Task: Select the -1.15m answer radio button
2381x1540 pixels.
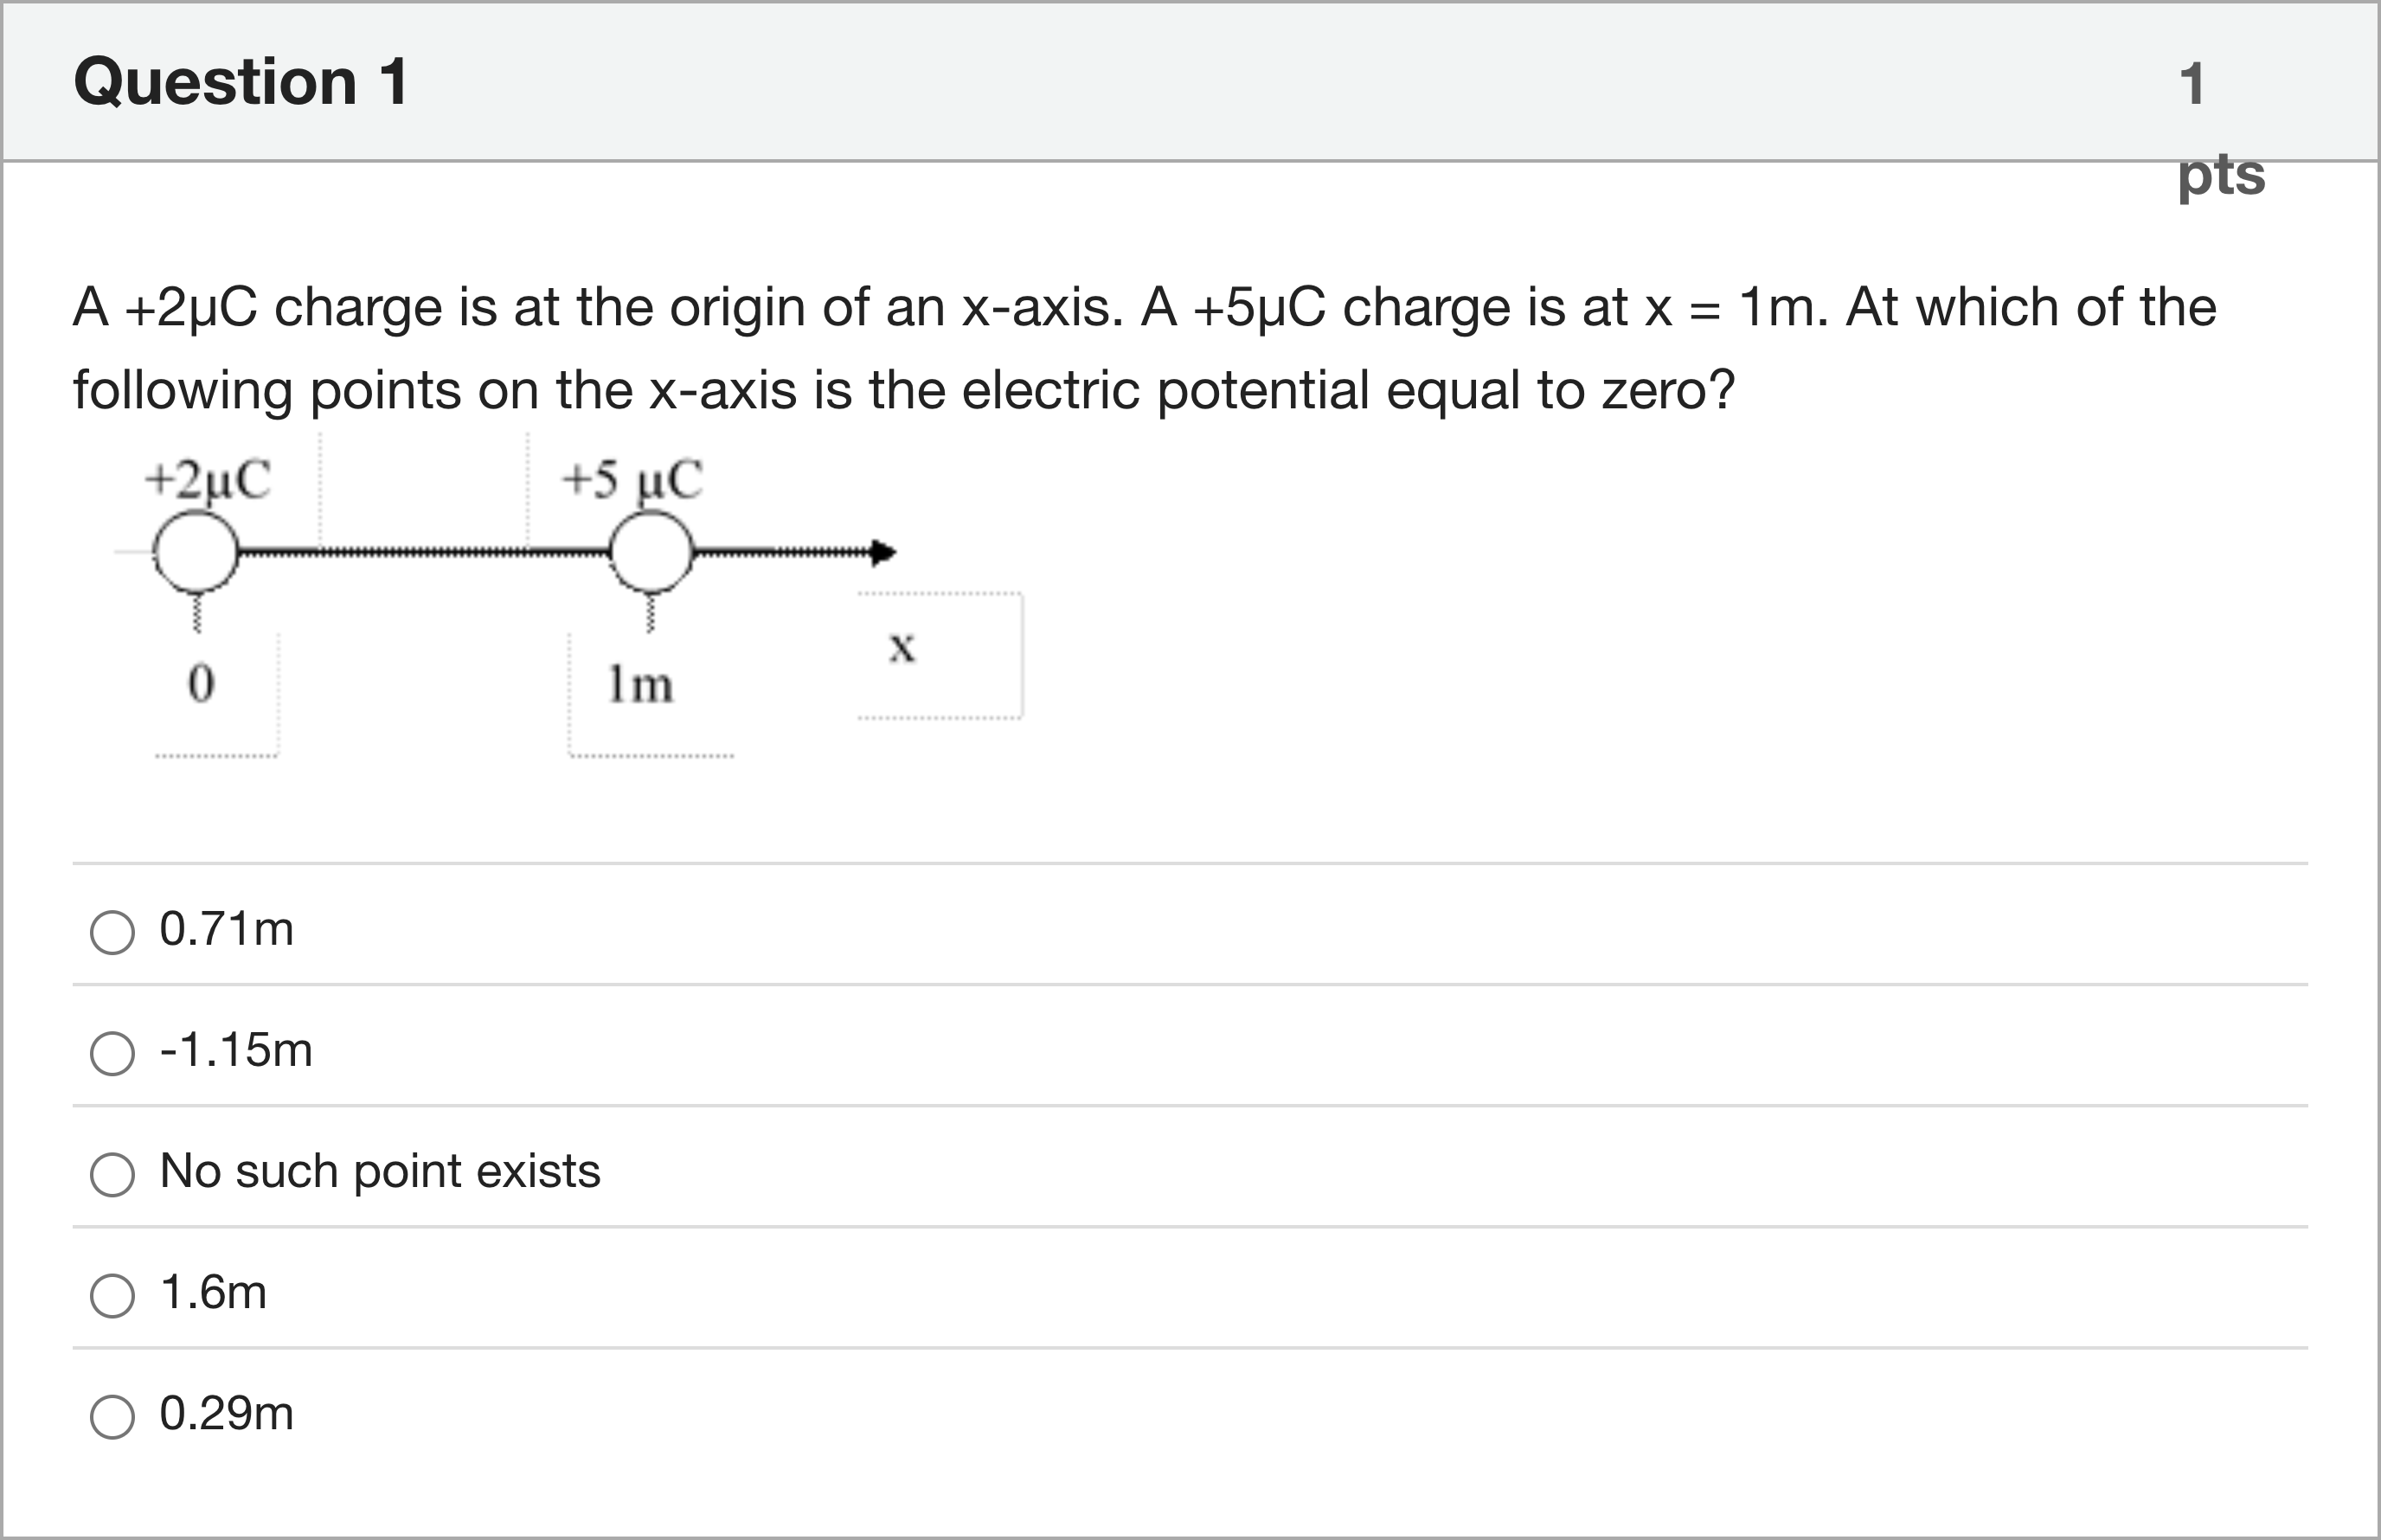Action: (112, 1053)
